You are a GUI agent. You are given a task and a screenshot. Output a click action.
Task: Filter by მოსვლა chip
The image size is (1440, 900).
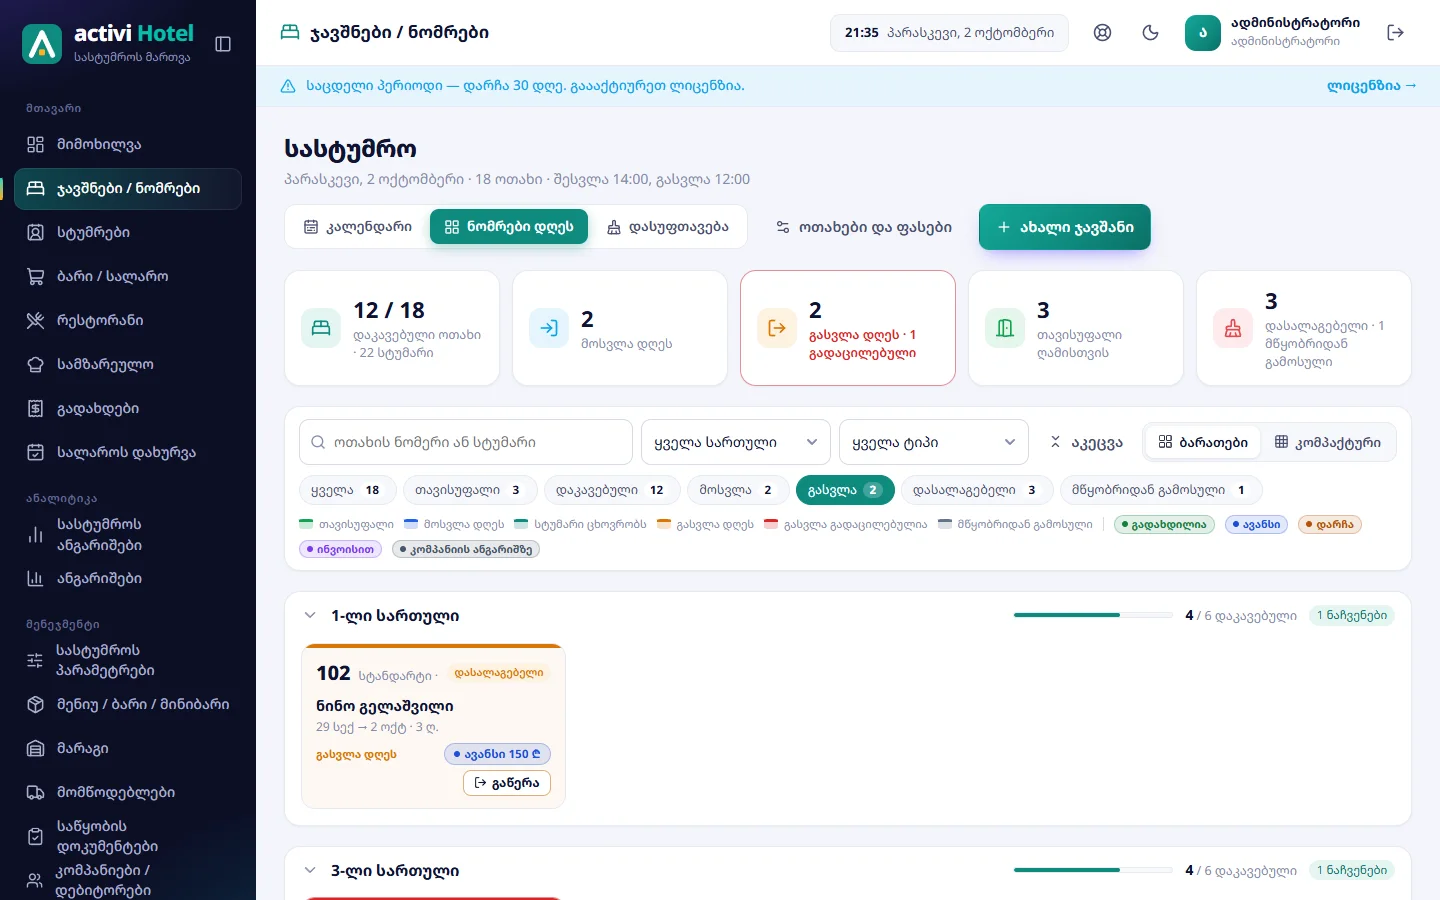click(736, 490)
